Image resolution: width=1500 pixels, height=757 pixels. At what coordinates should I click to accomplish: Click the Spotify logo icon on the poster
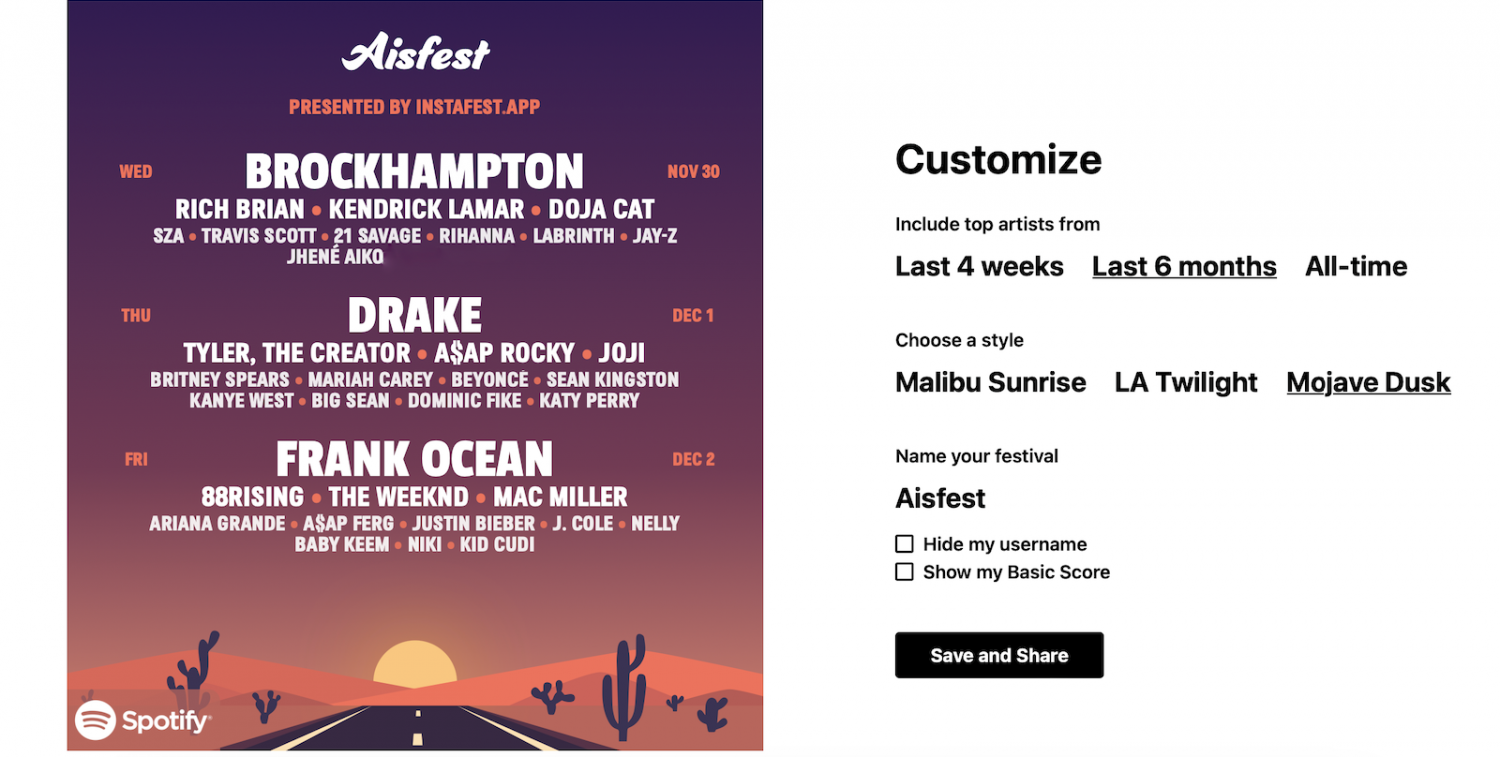click(96, 720)
